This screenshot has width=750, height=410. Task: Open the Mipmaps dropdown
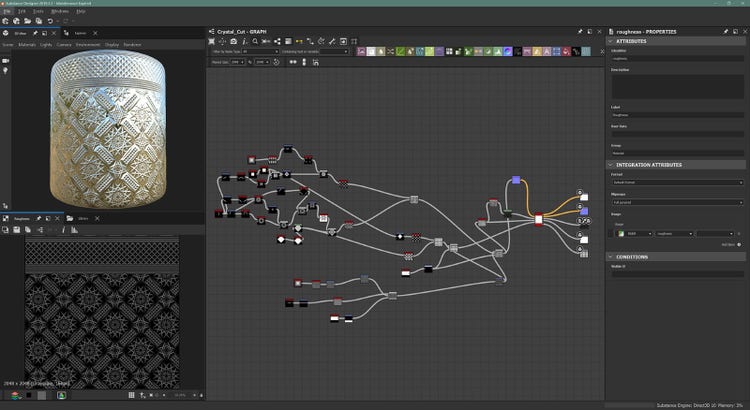click(x=677, y=202)
